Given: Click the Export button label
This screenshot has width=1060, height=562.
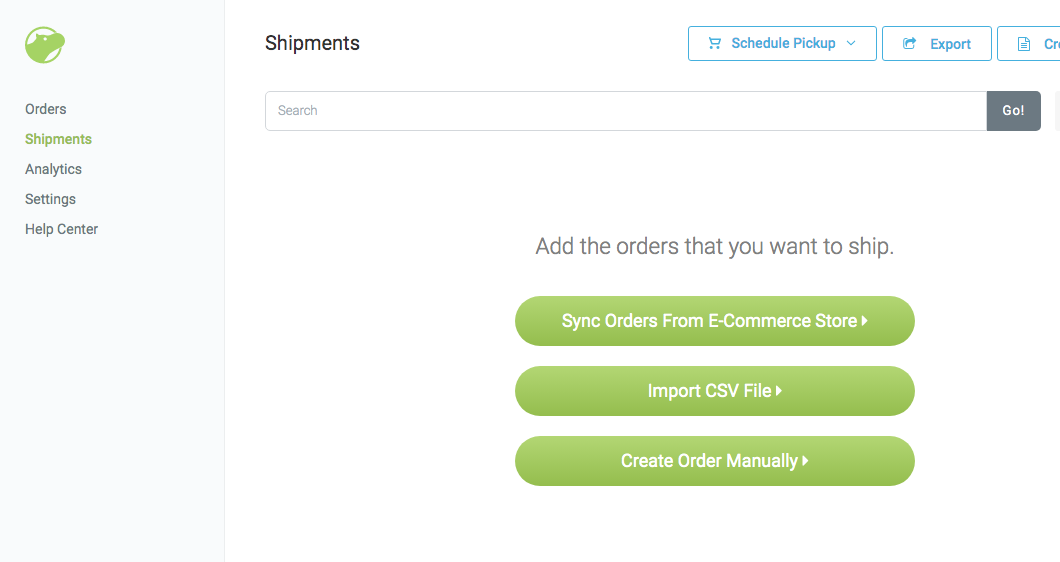Looking at the screenshot, I should click(x=950, y=44).
